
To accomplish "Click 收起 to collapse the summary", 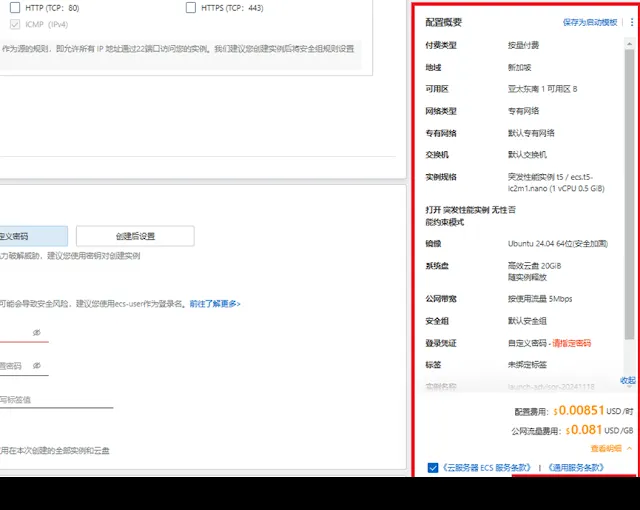I will (627, 380).
